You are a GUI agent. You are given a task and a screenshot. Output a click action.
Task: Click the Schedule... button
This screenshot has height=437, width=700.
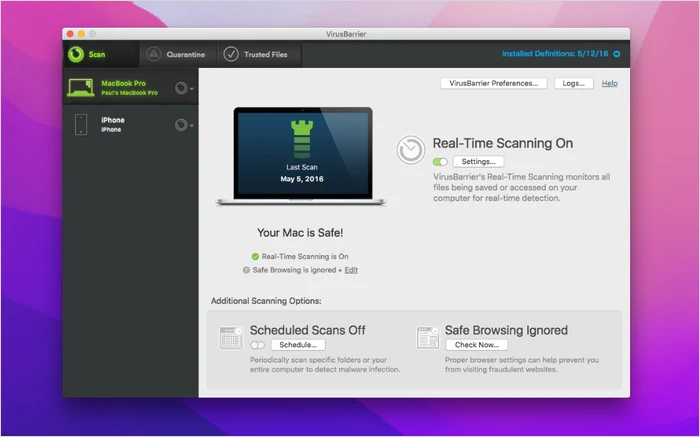point(298,345)
